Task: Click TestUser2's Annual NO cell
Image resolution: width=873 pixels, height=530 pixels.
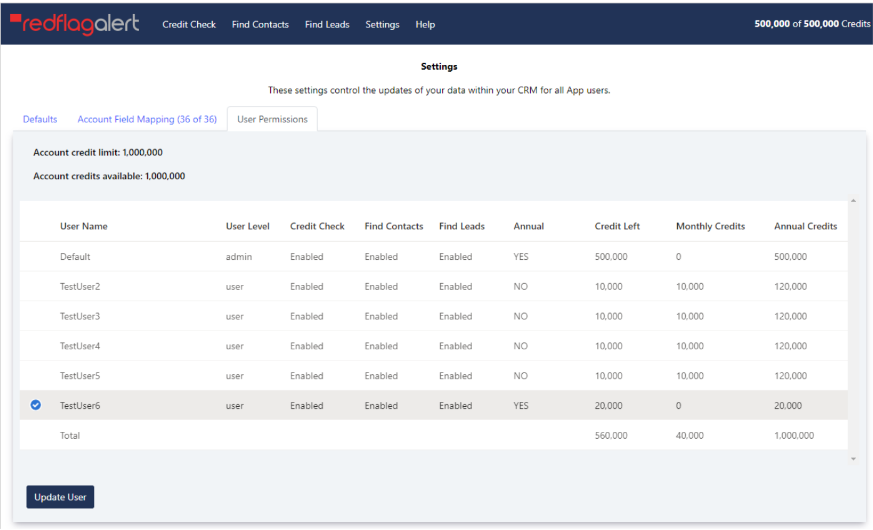Action: [x=521, y=286]
